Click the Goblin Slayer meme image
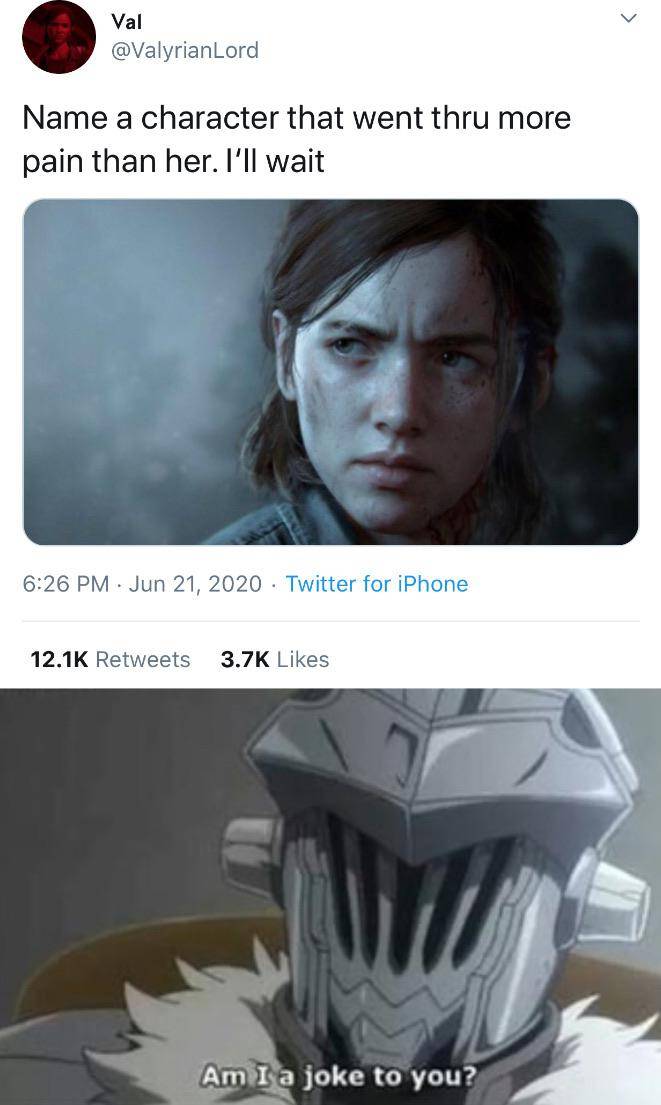661x1105 pixels. click(x=330, y=890)
